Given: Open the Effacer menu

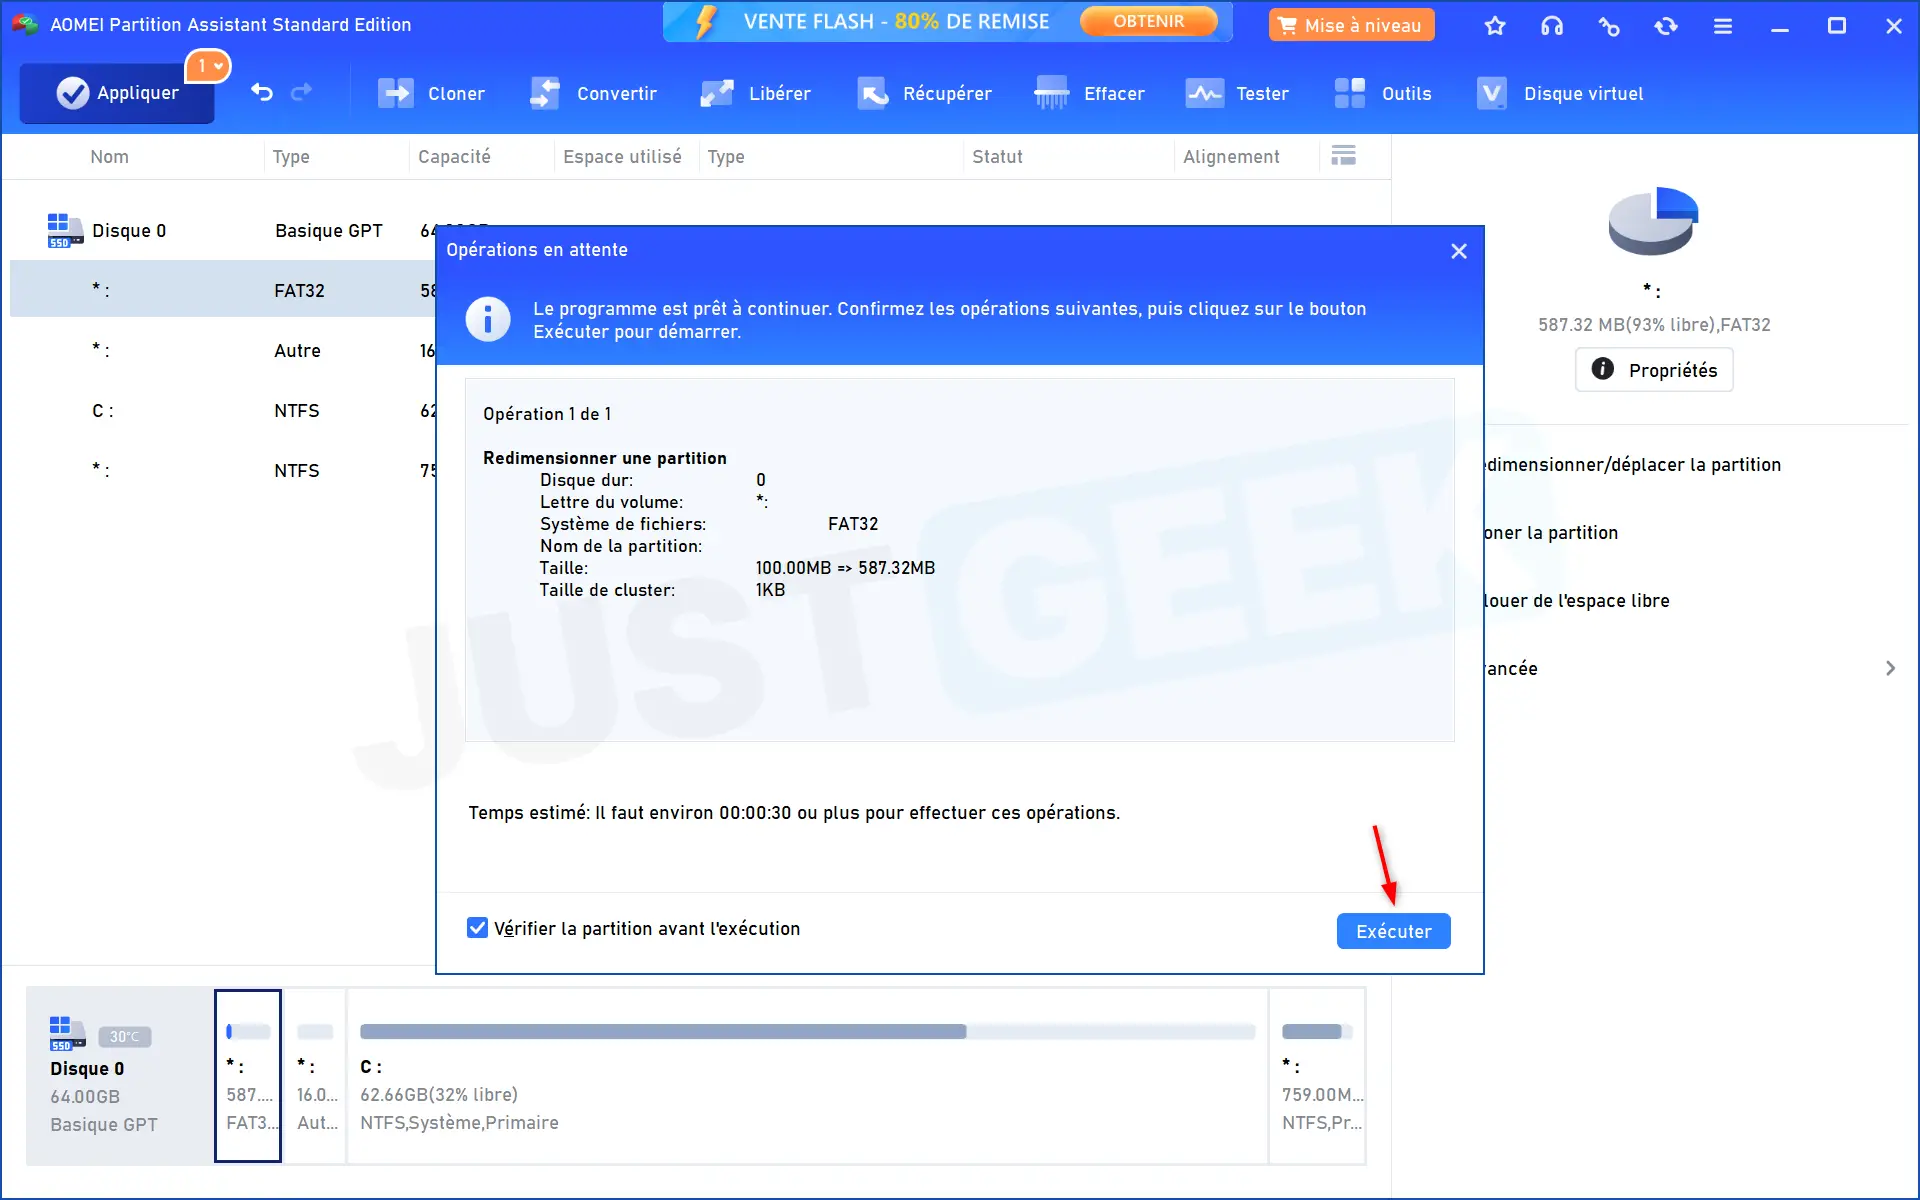Looking at the screenshot, I should point(1089,93).
